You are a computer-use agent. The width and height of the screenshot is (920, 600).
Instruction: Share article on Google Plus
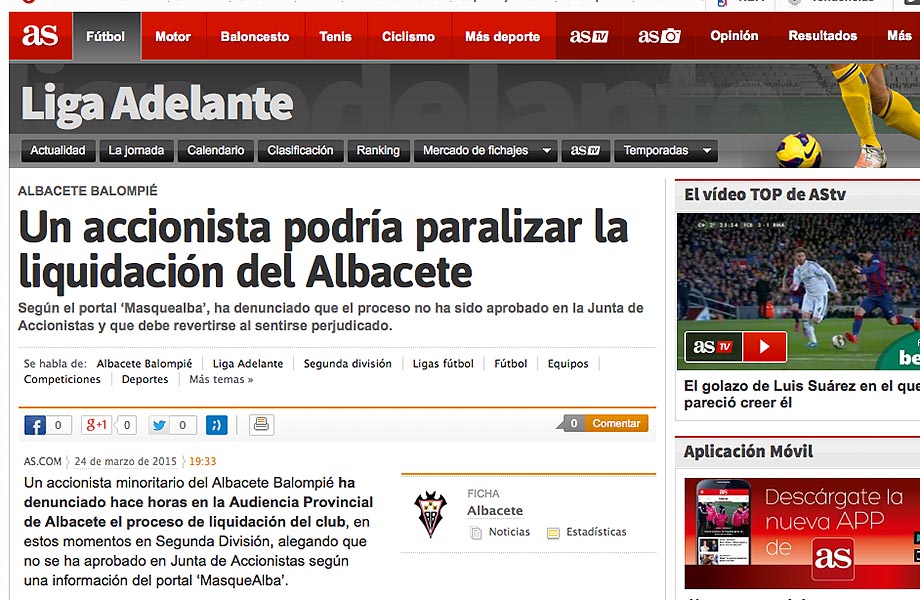(97, 425)
